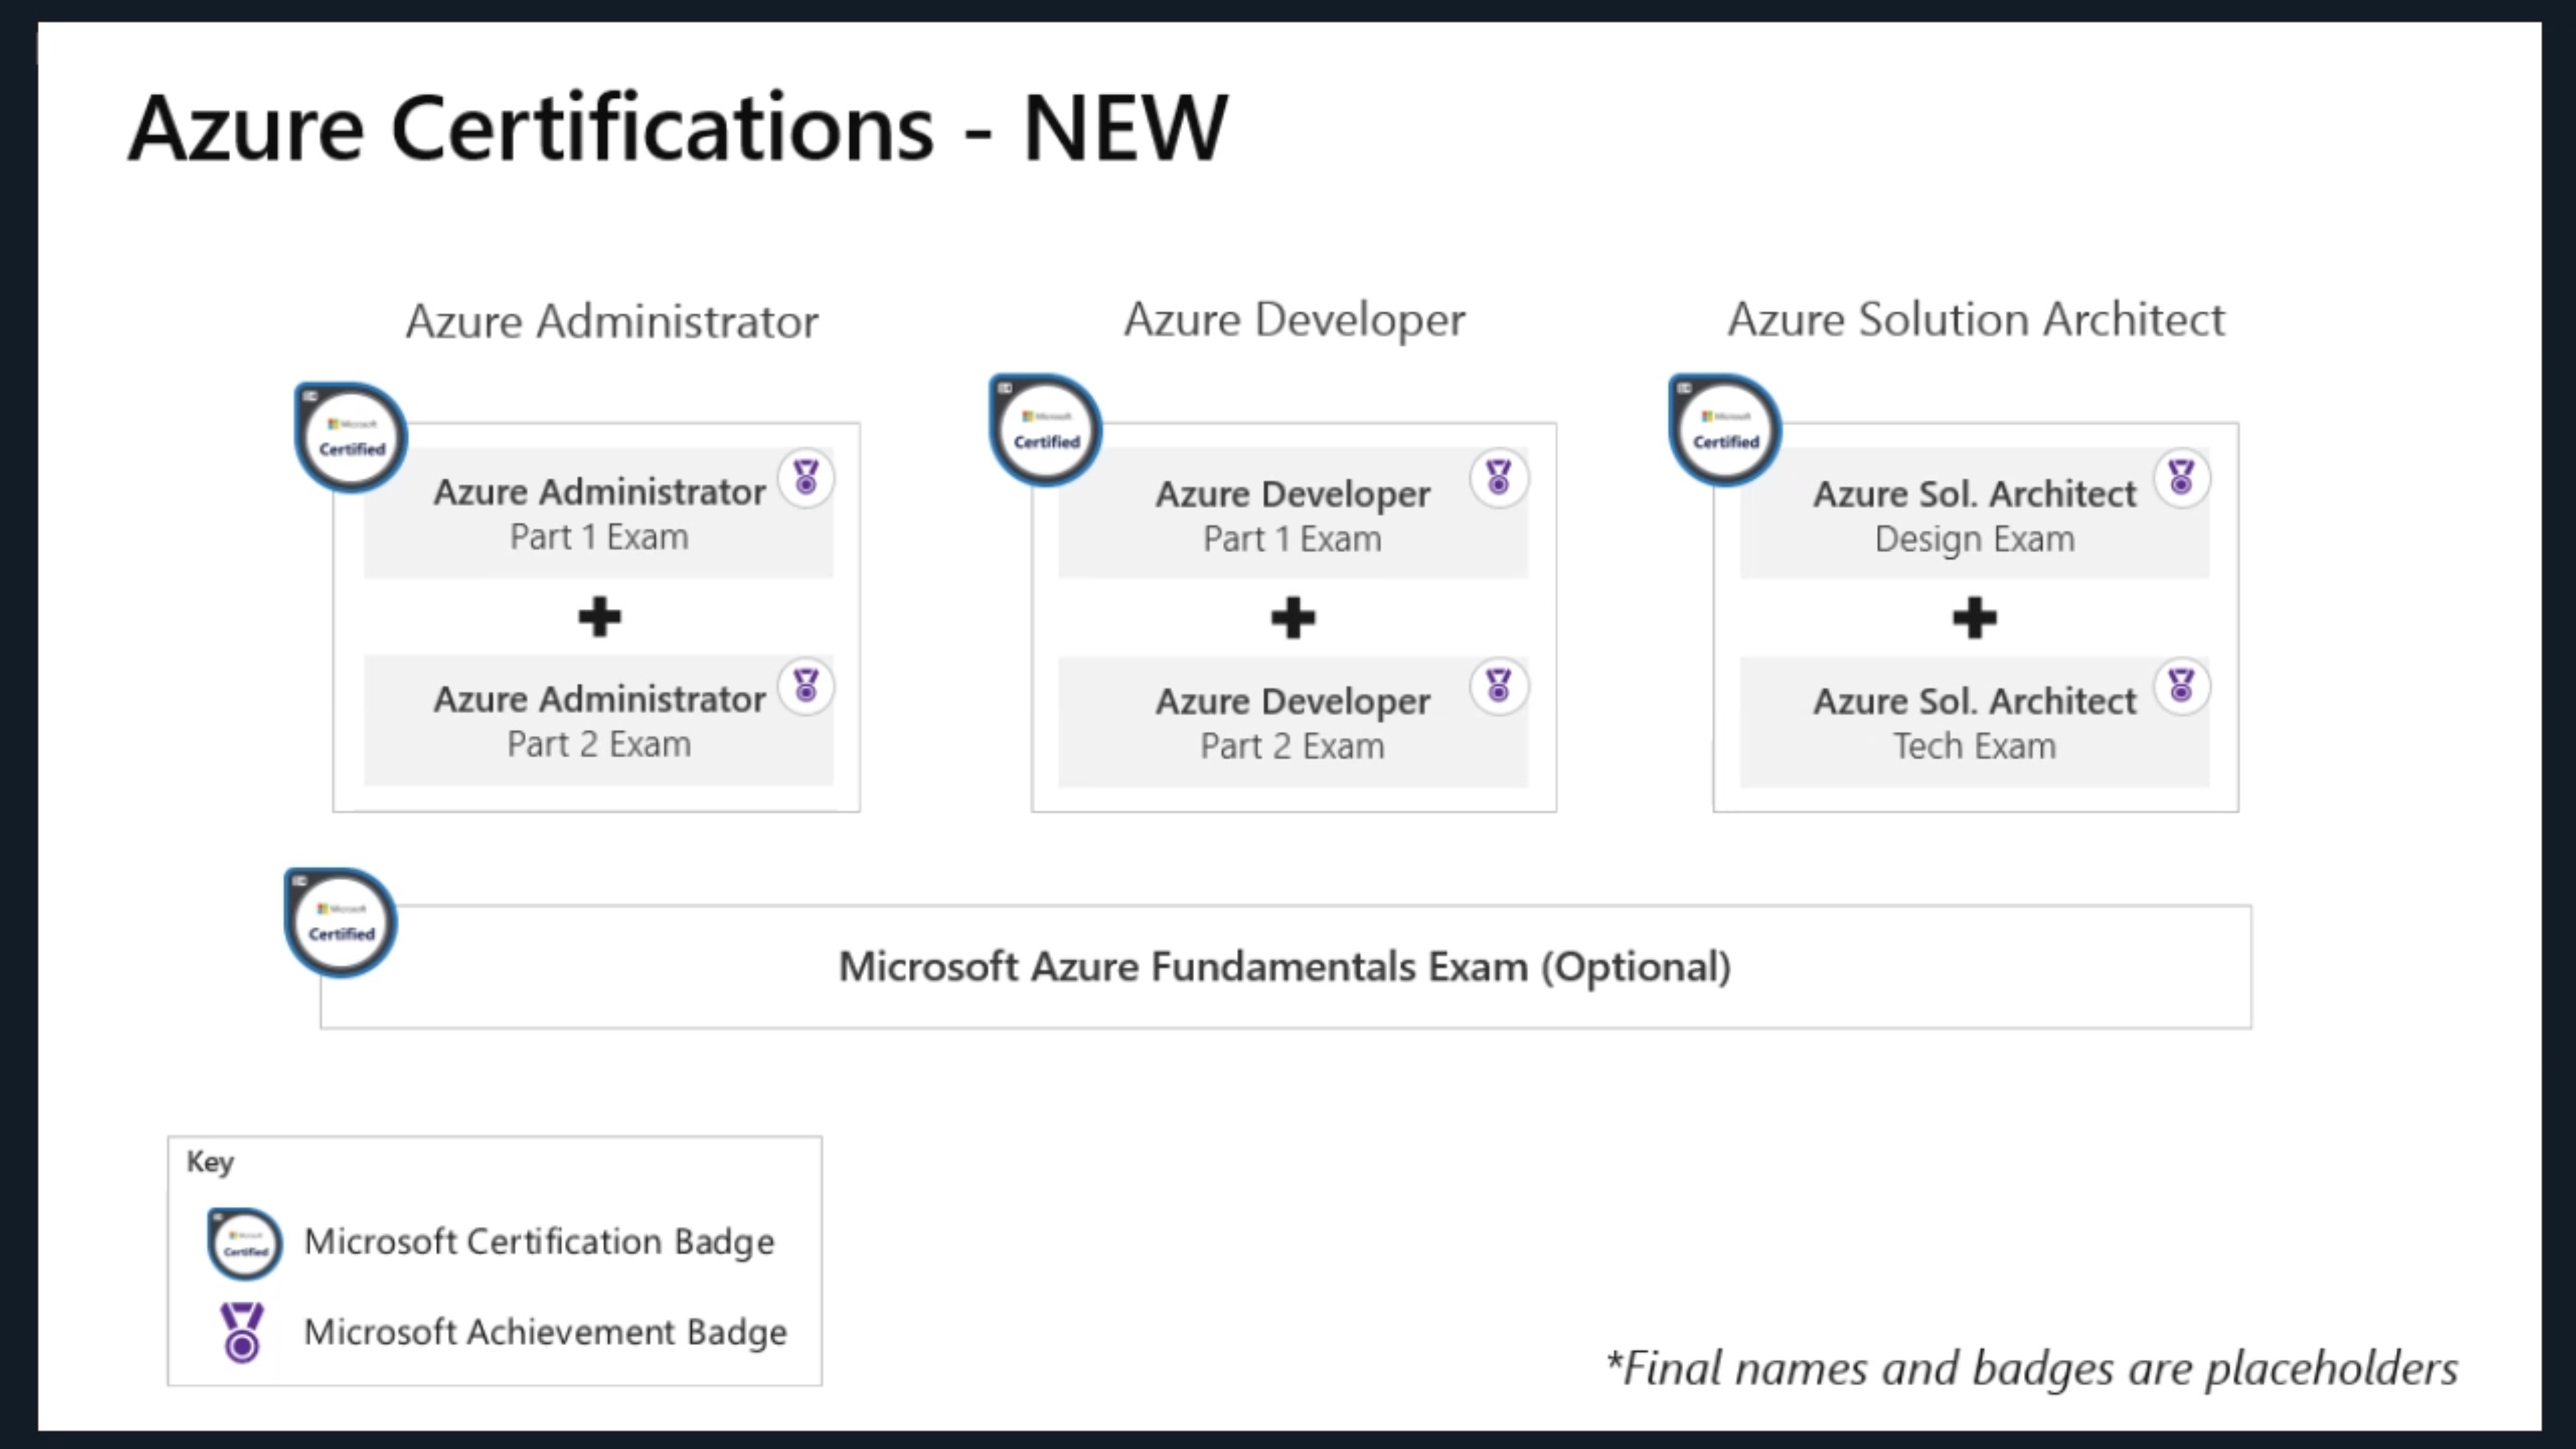The height and width of the screenshot is (1449, 2576).
Task: Click the certification badge icon in the Key
Action: (244, 1244)
